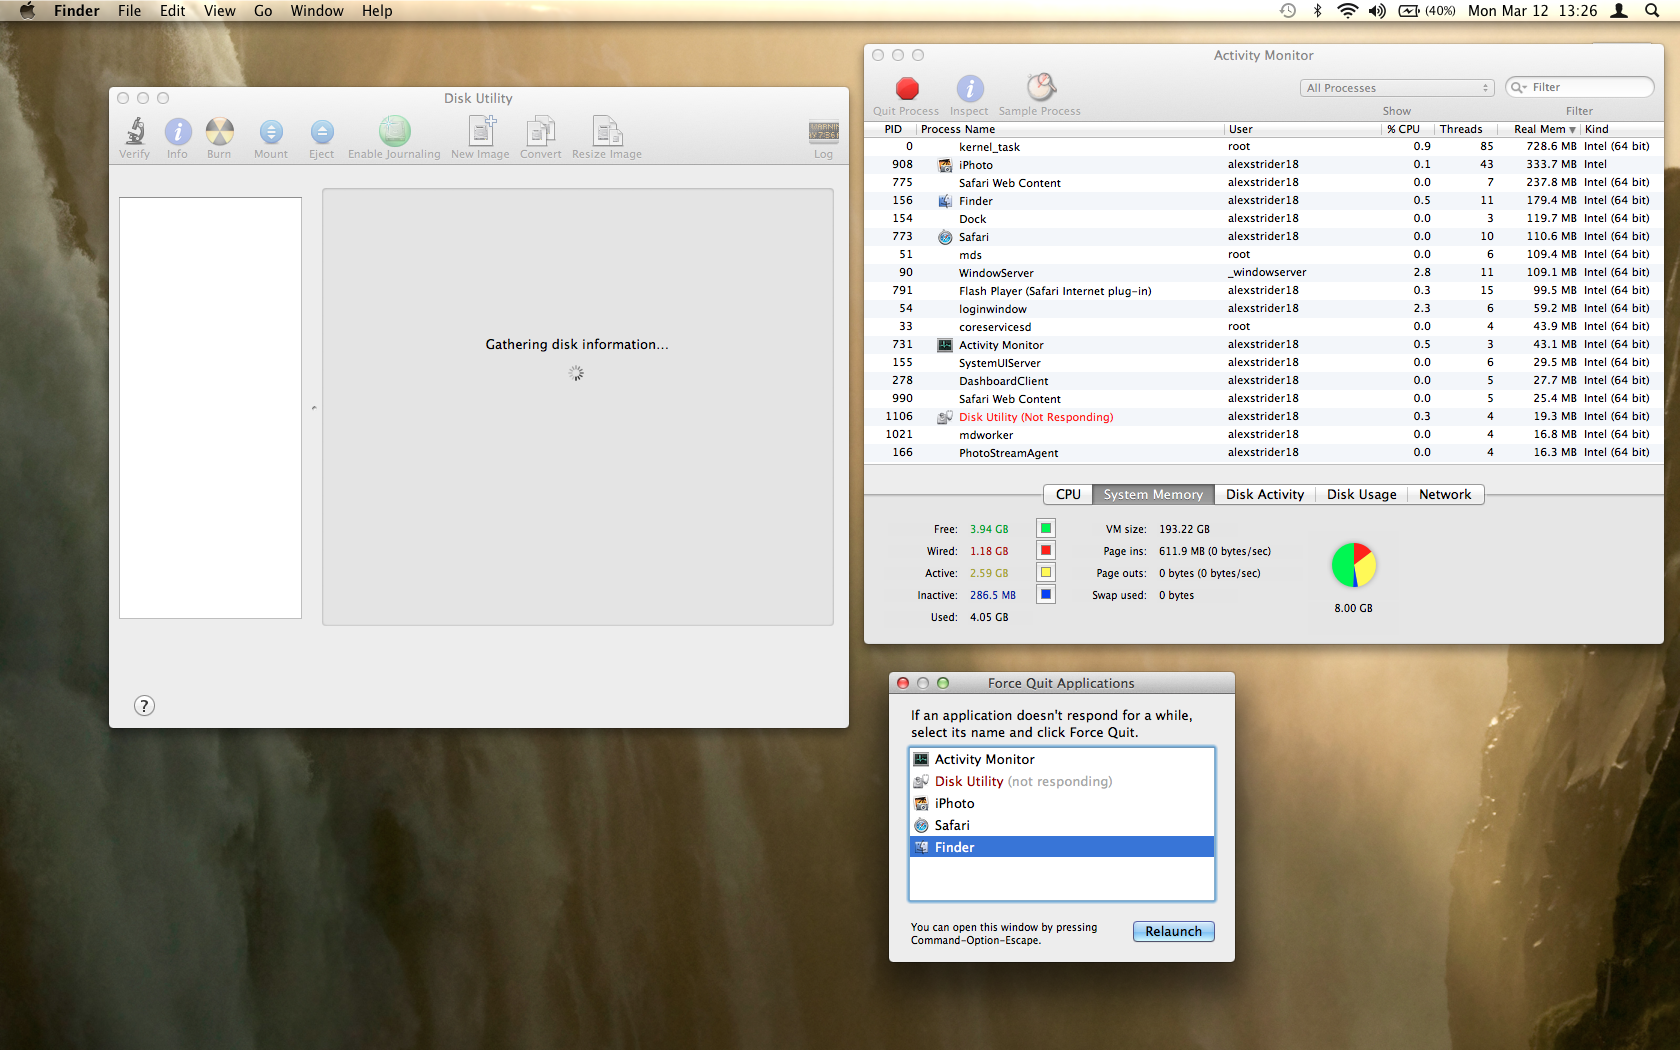This screenshot has width=1680, height=1050.
Task: Open the Edit menu
Action: pos(172,11)
